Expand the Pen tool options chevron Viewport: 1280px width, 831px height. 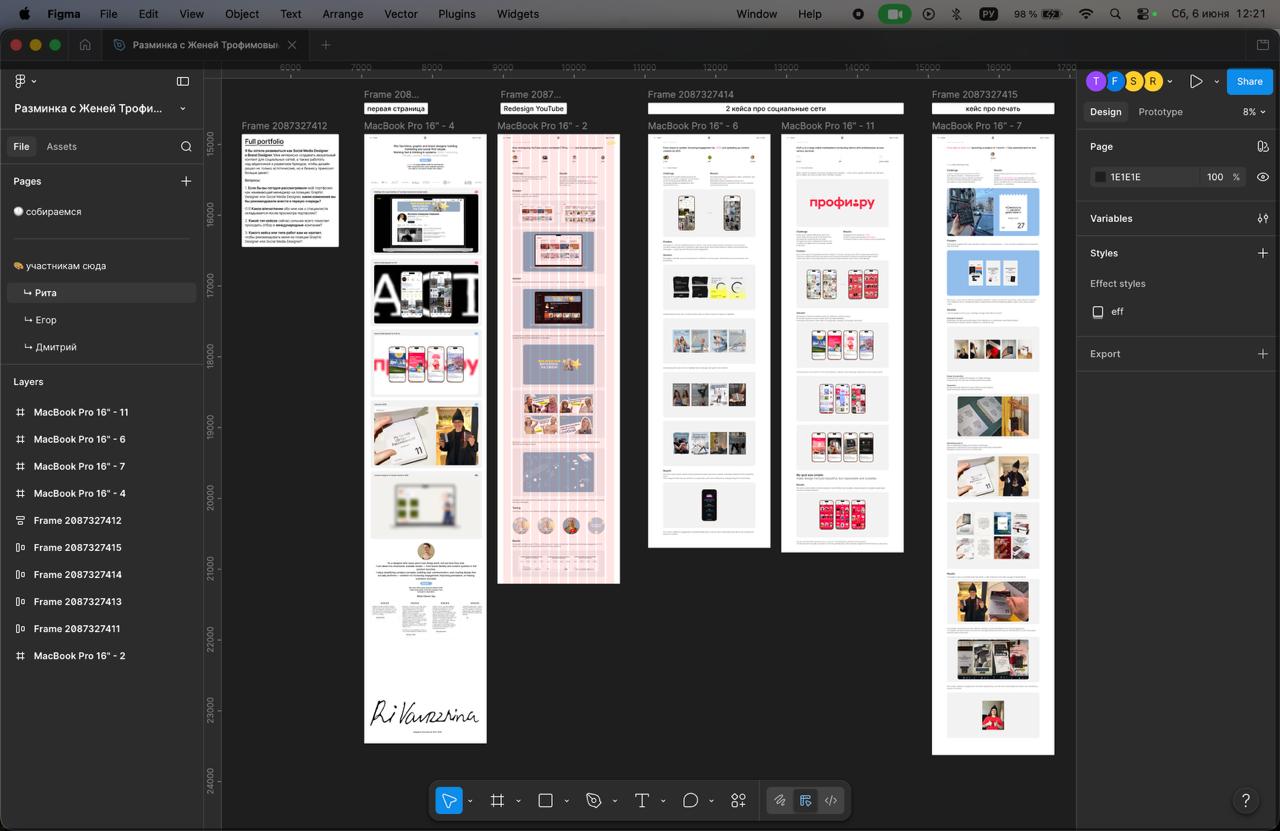coord(614,800)
